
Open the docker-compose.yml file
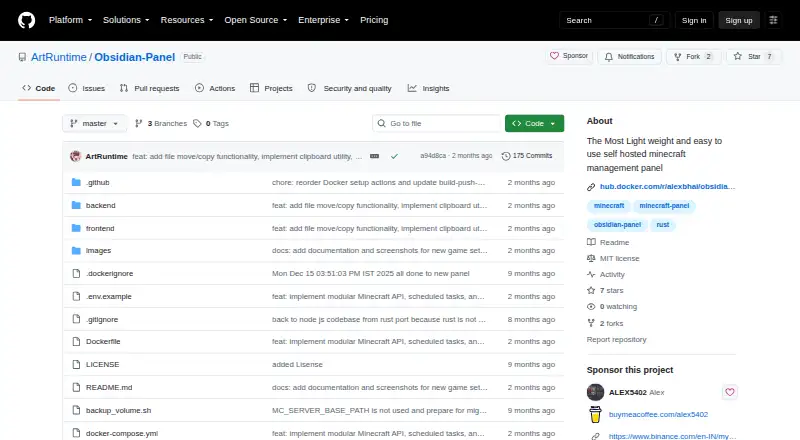point(122,433)
